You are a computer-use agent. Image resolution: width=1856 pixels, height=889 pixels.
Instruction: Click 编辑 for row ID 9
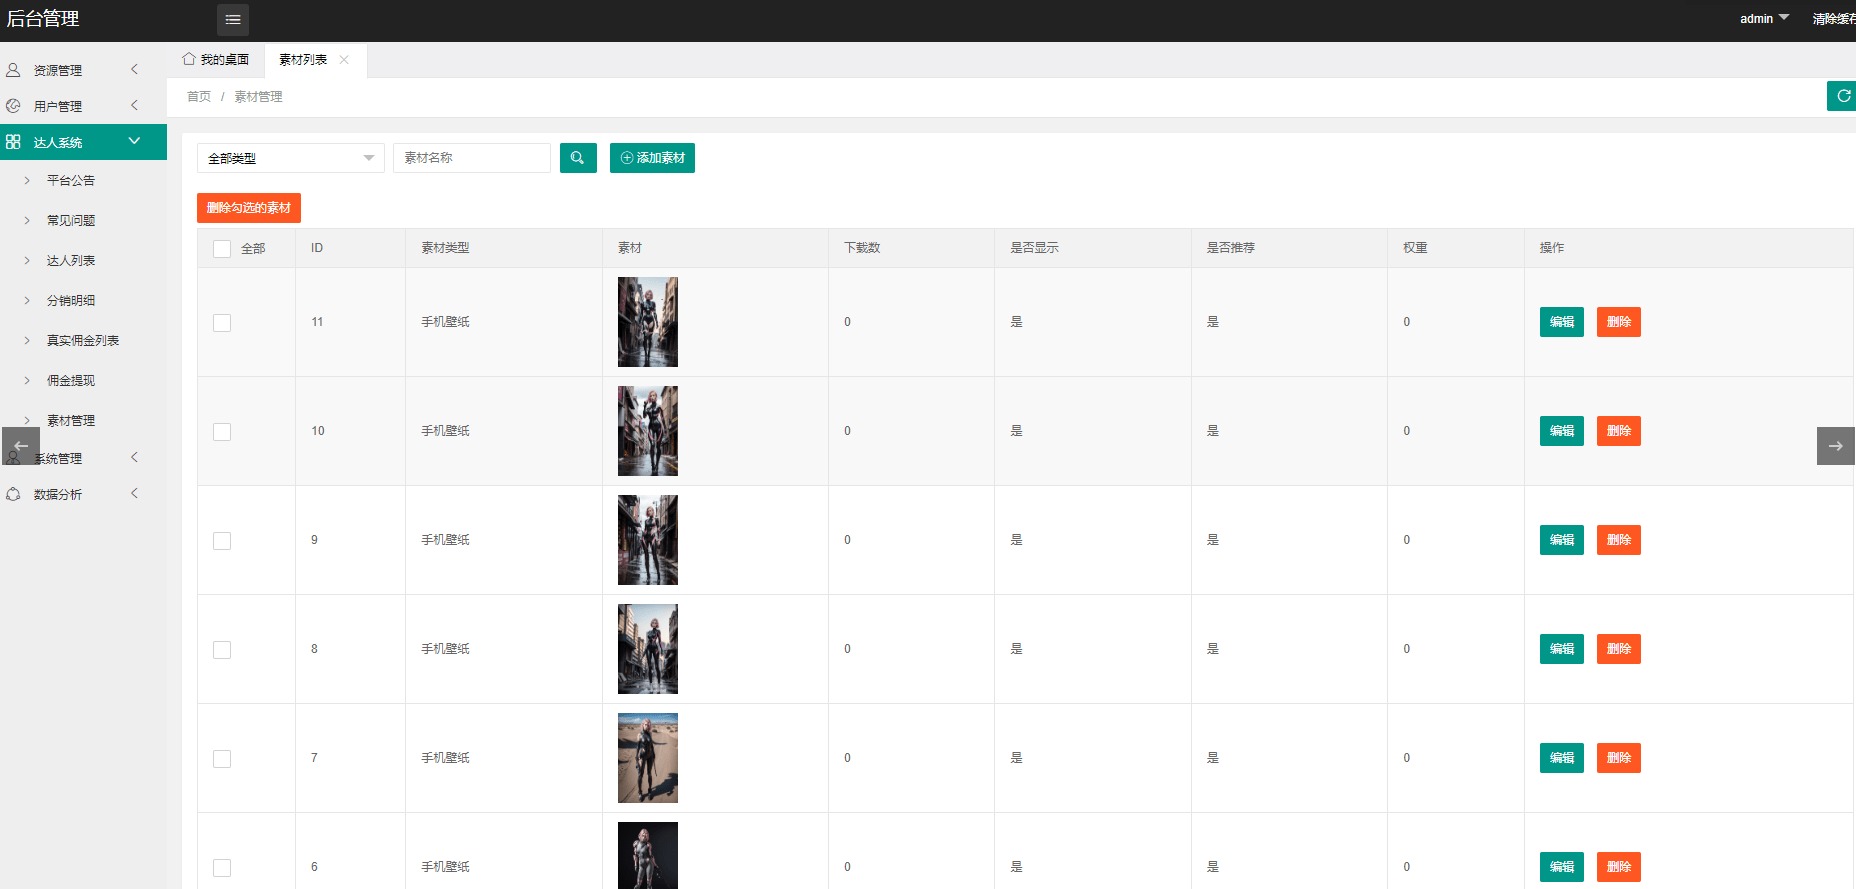(x=1562, y=540)
